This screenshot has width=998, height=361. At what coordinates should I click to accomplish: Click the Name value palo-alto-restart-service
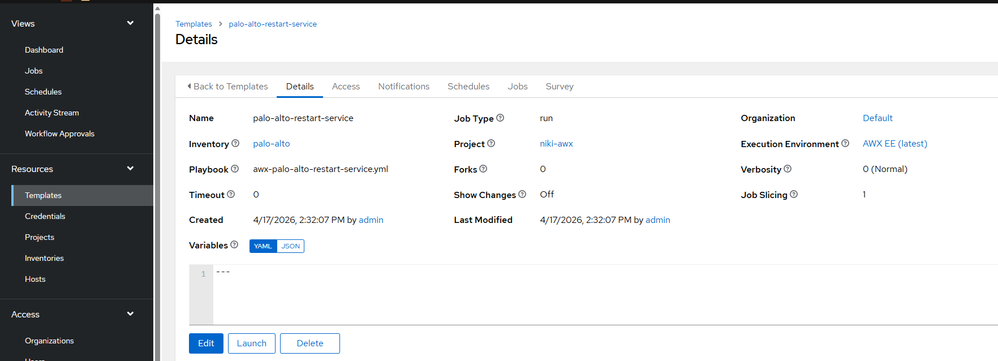tap(303, 118)
